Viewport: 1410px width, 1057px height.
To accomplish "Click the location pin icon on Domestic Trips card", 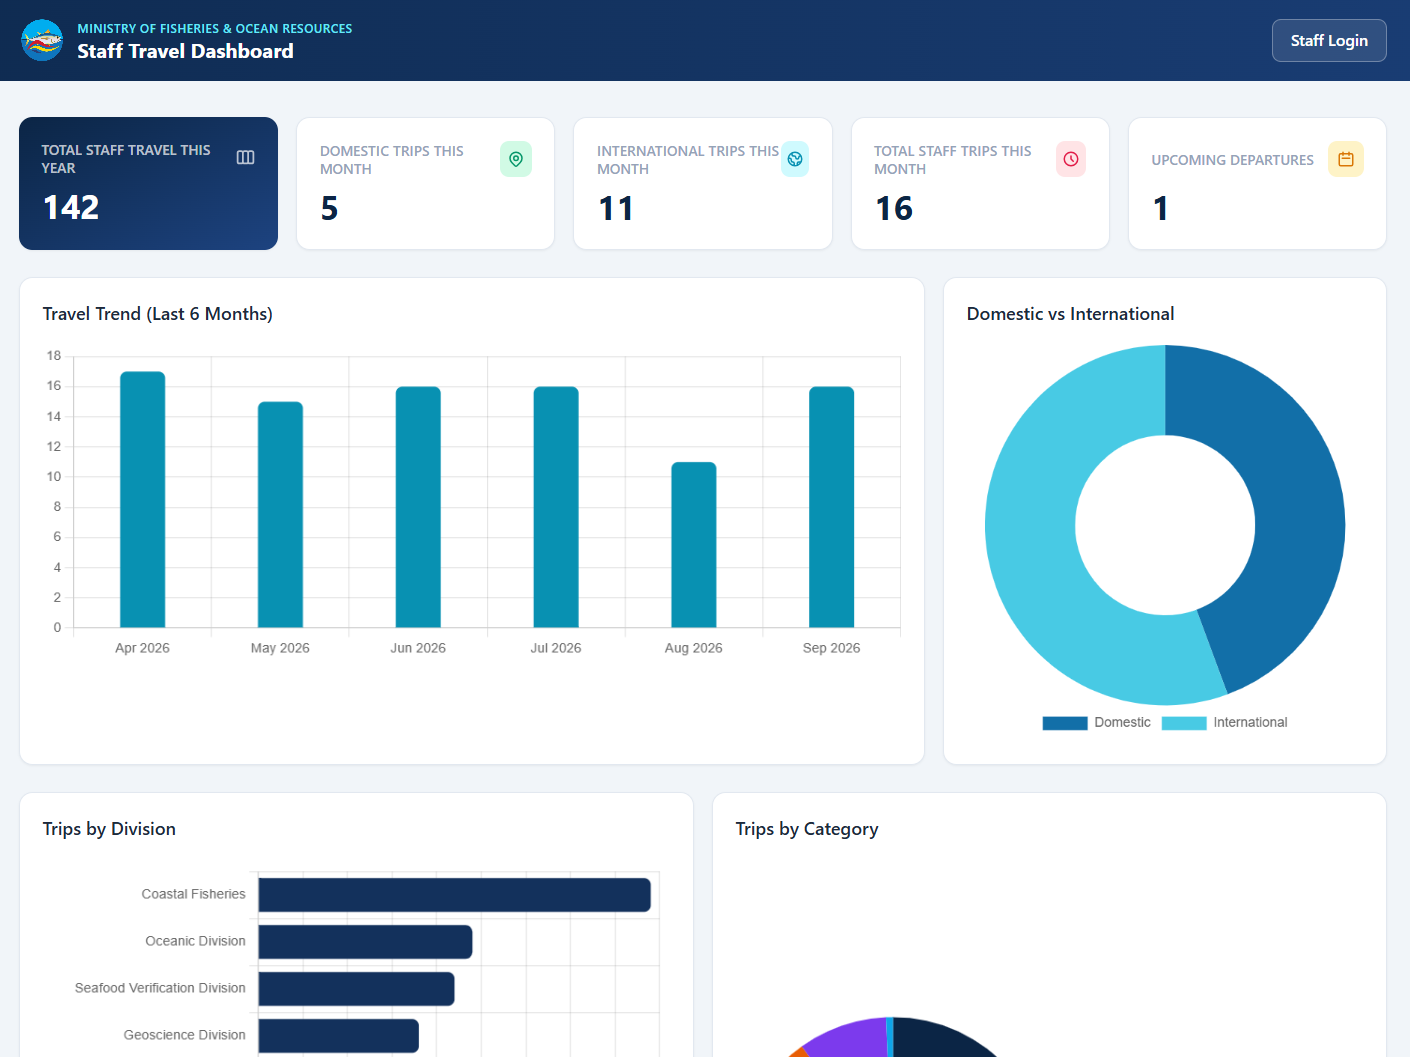I will click(516, 159).
